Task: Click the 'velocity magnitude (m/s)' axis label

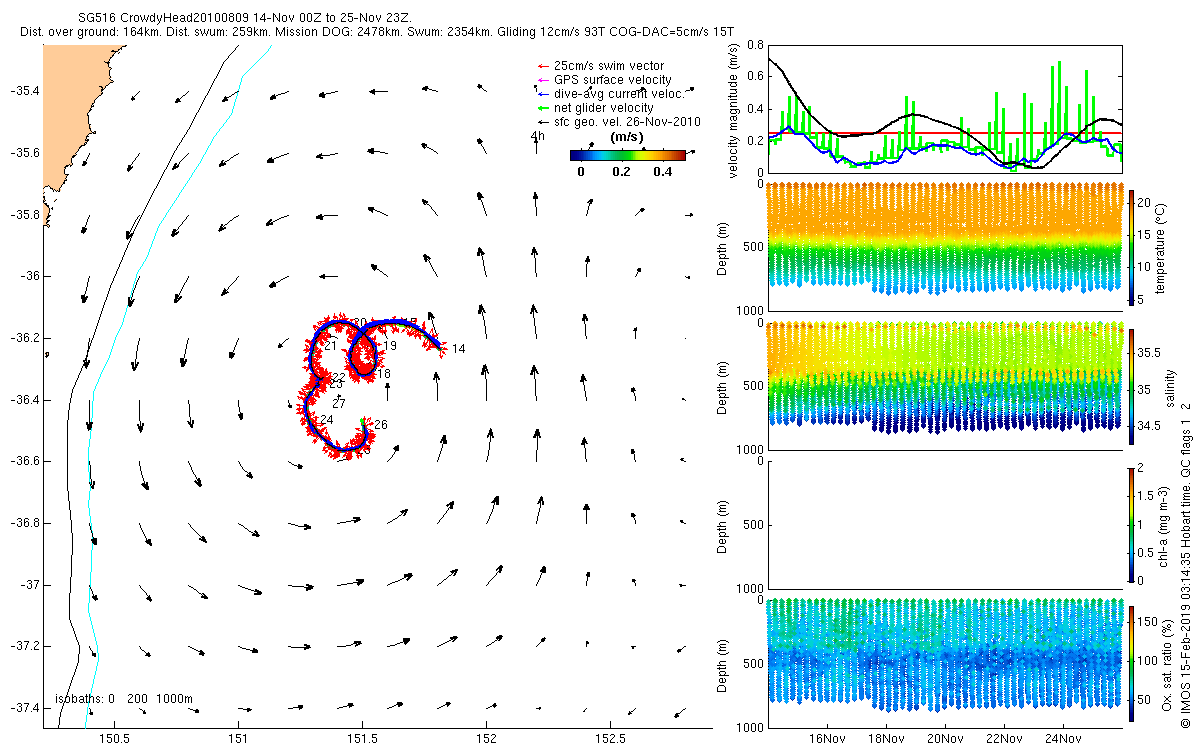Action: pyautogui.click(x=736, y=111)
